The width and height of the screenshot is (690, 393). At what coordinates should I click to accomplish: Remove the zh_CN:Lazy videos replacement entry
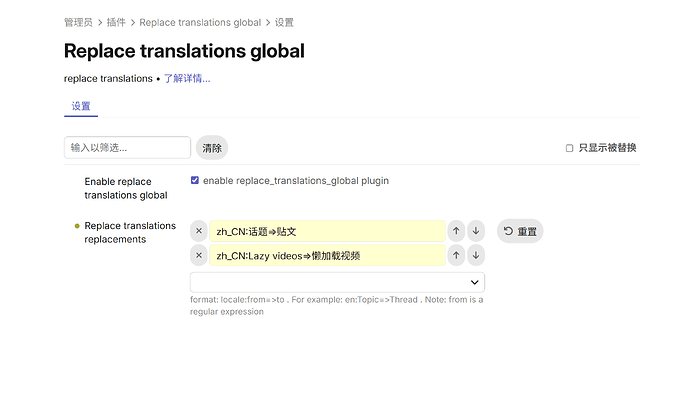tap(199, 255)
